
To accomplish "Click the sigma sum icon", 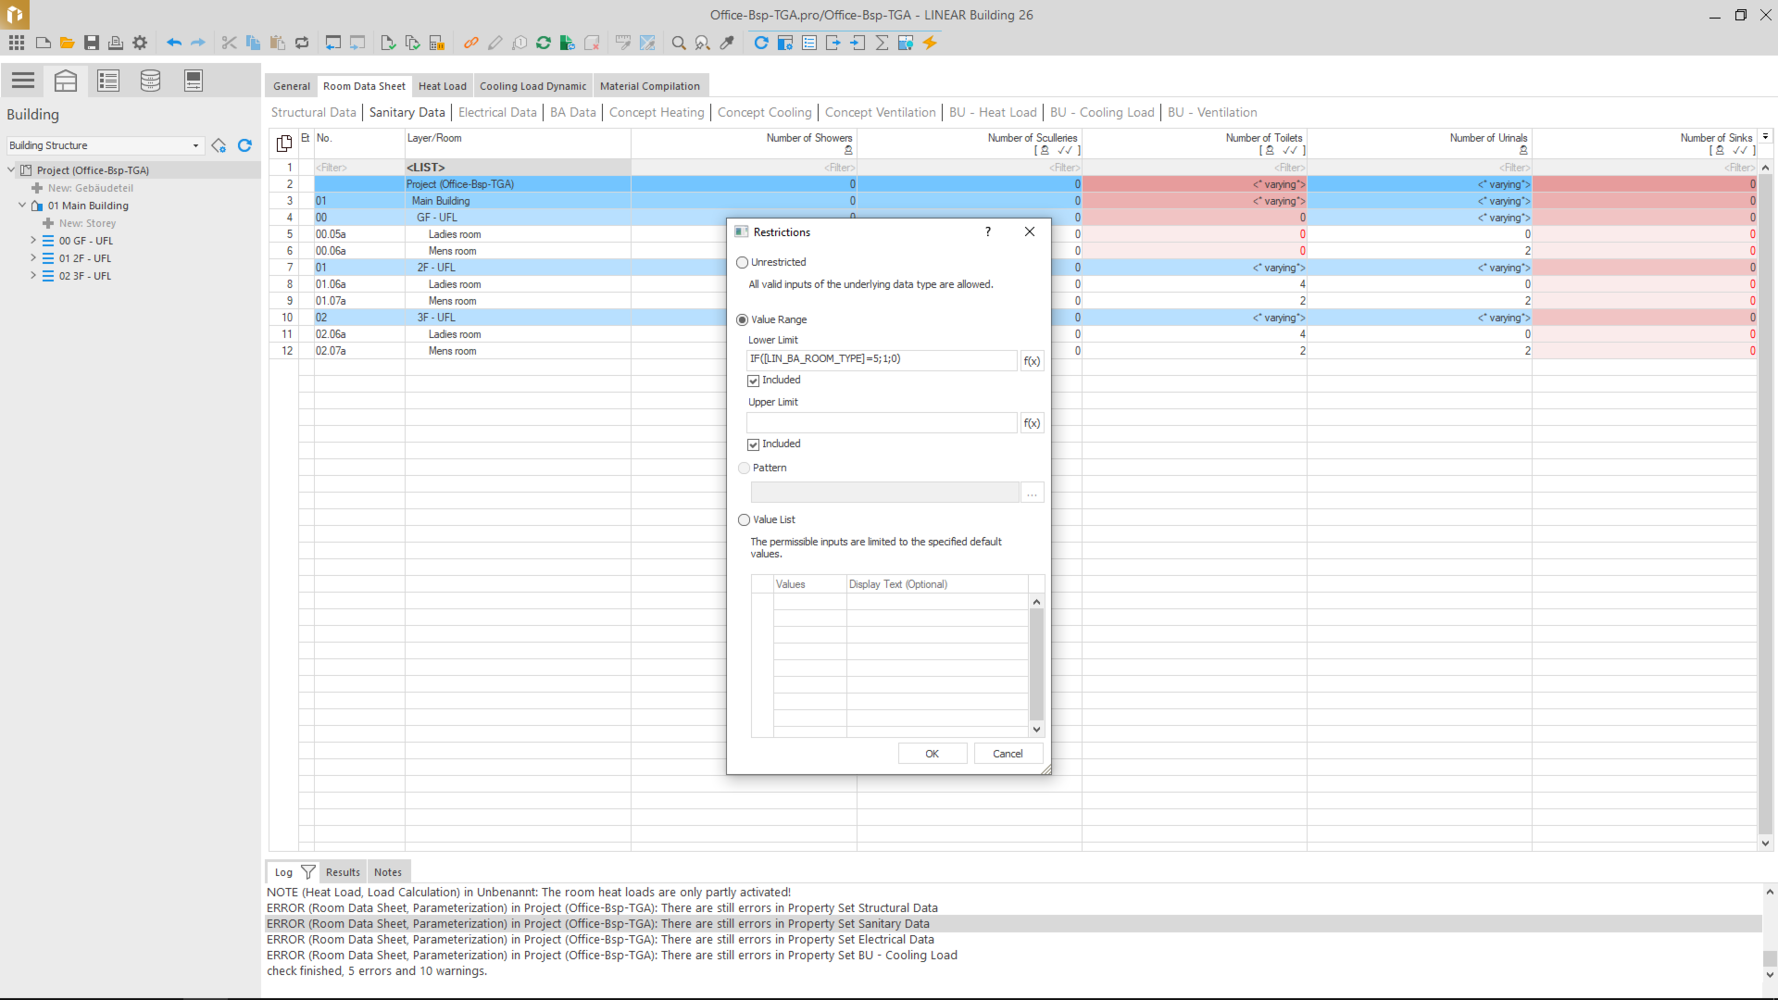I will tap(882, 43).
